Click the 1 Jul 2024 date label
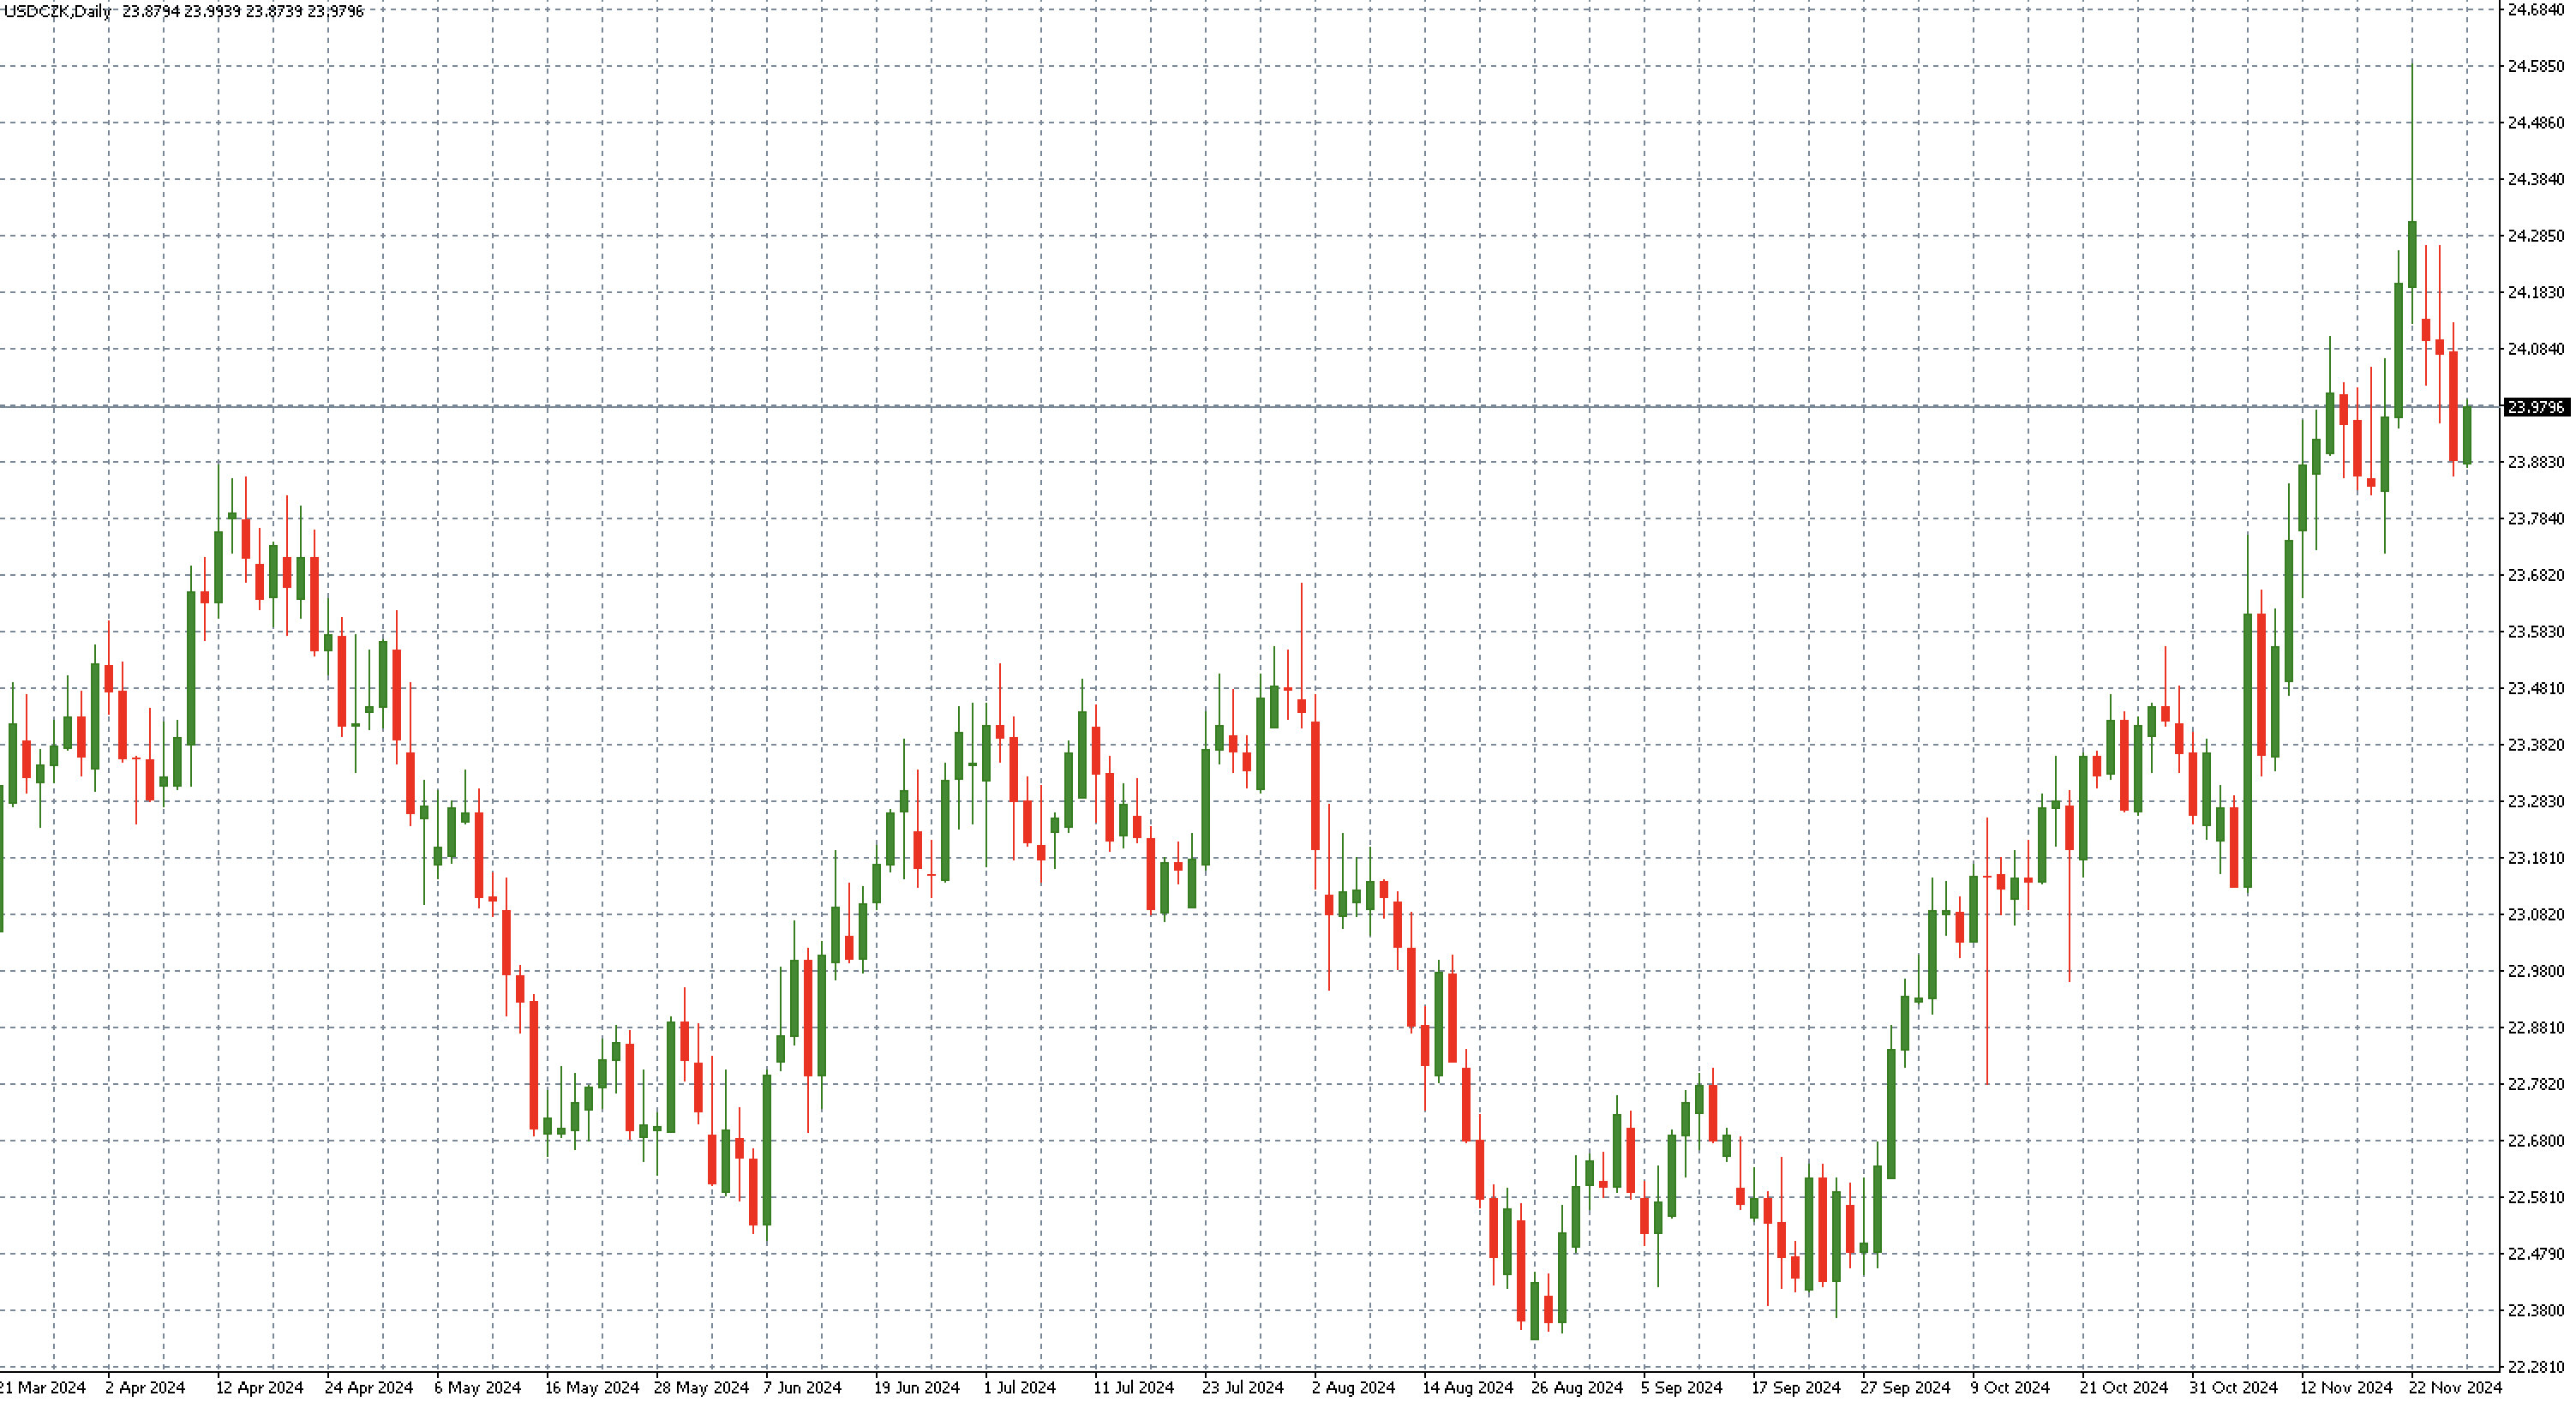2576x1402 pixels. (1019, 1388)
